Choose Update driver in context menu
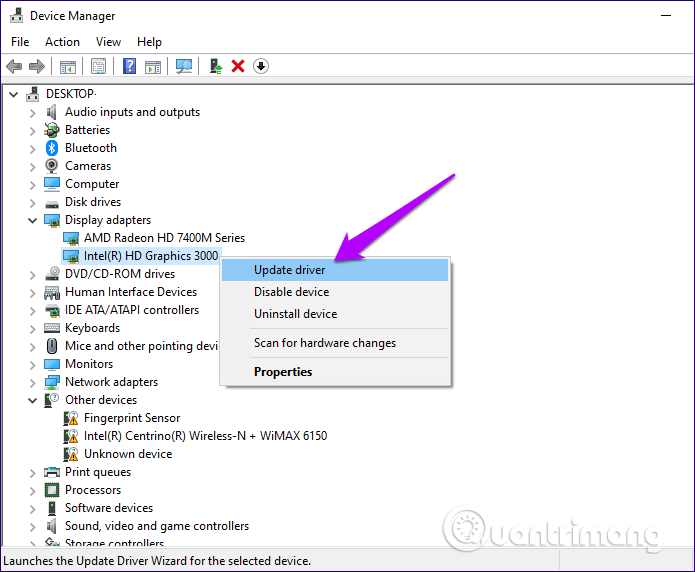 tap(335, 270)
